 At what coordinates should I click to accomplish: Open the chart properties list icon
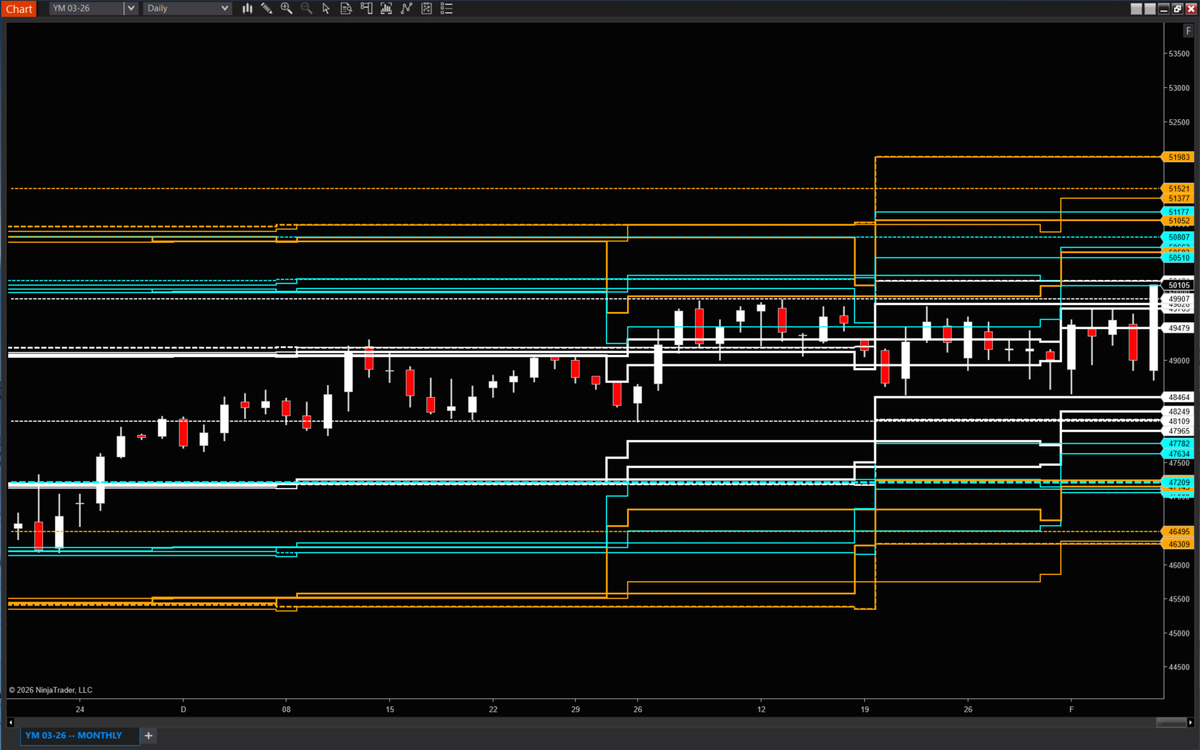tap(446, 9)
